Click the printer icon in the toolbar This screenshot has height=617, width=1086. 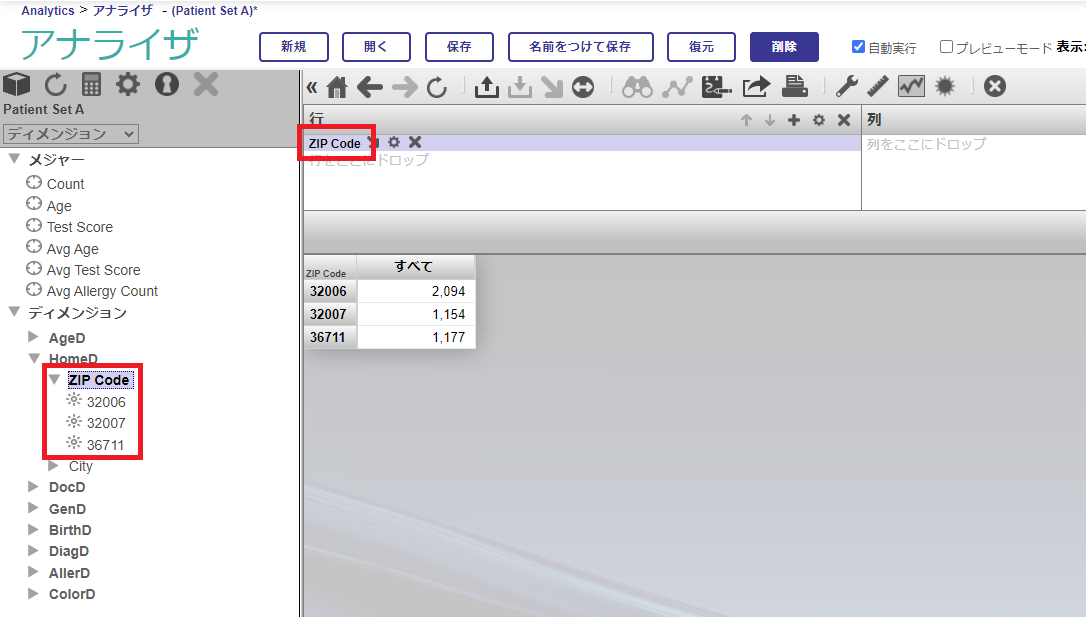[795, 87]
